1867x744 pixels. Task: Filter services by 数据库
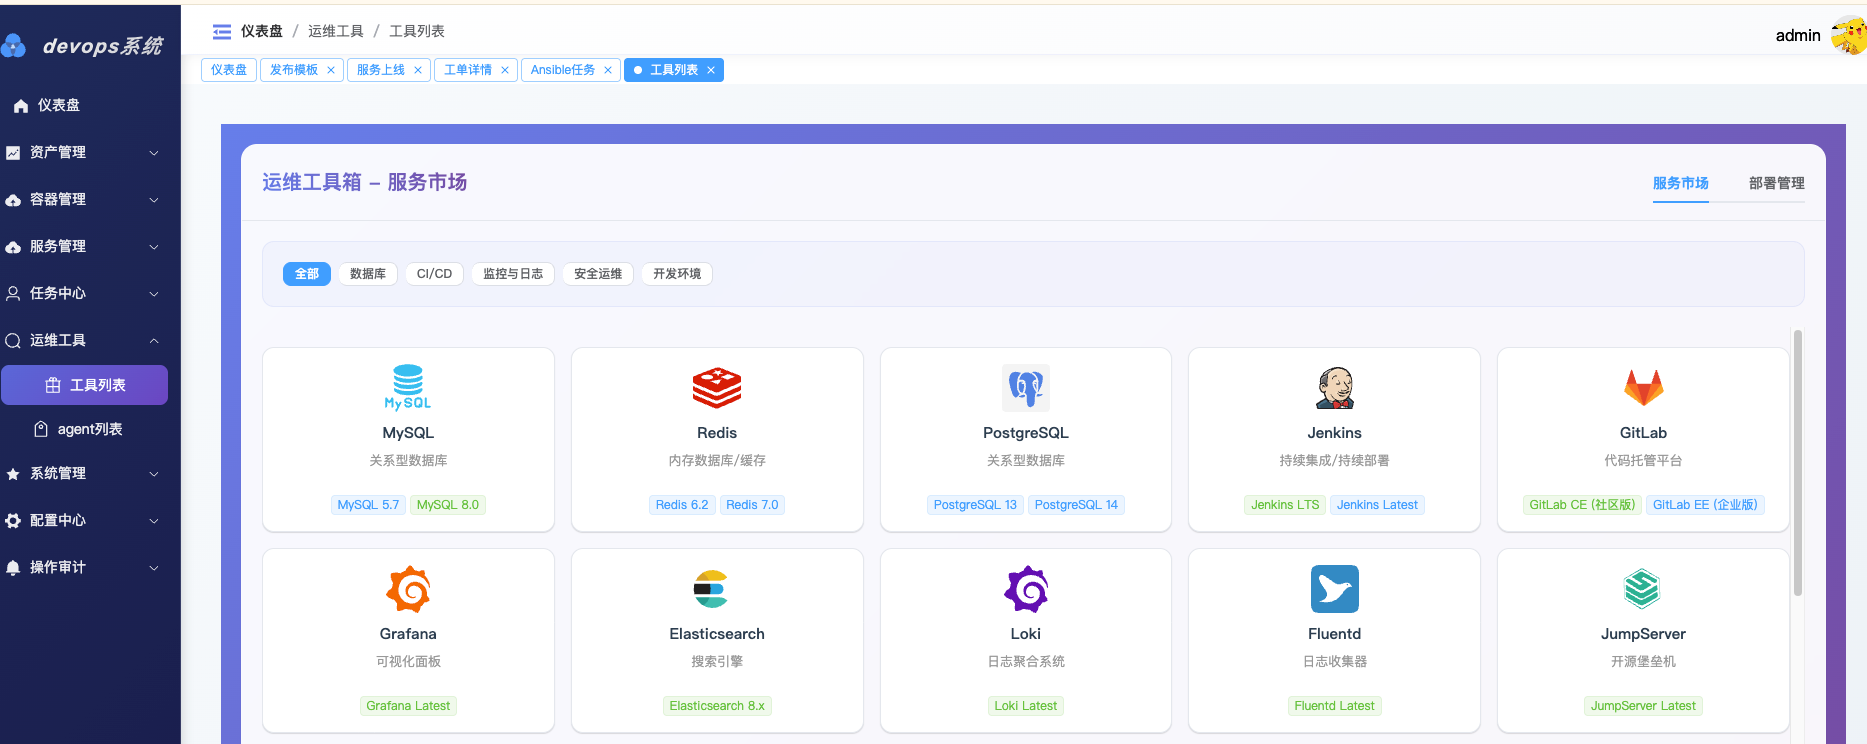[368, 274]
